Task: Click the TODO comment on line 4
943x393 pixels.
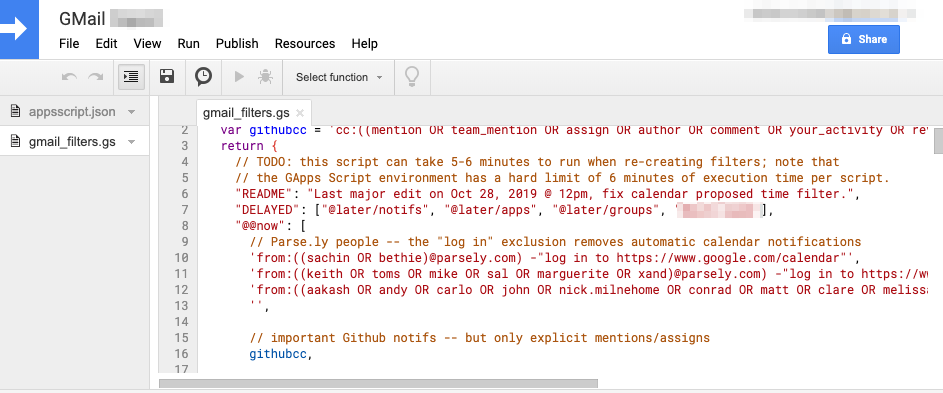Action: coord(537,162)
